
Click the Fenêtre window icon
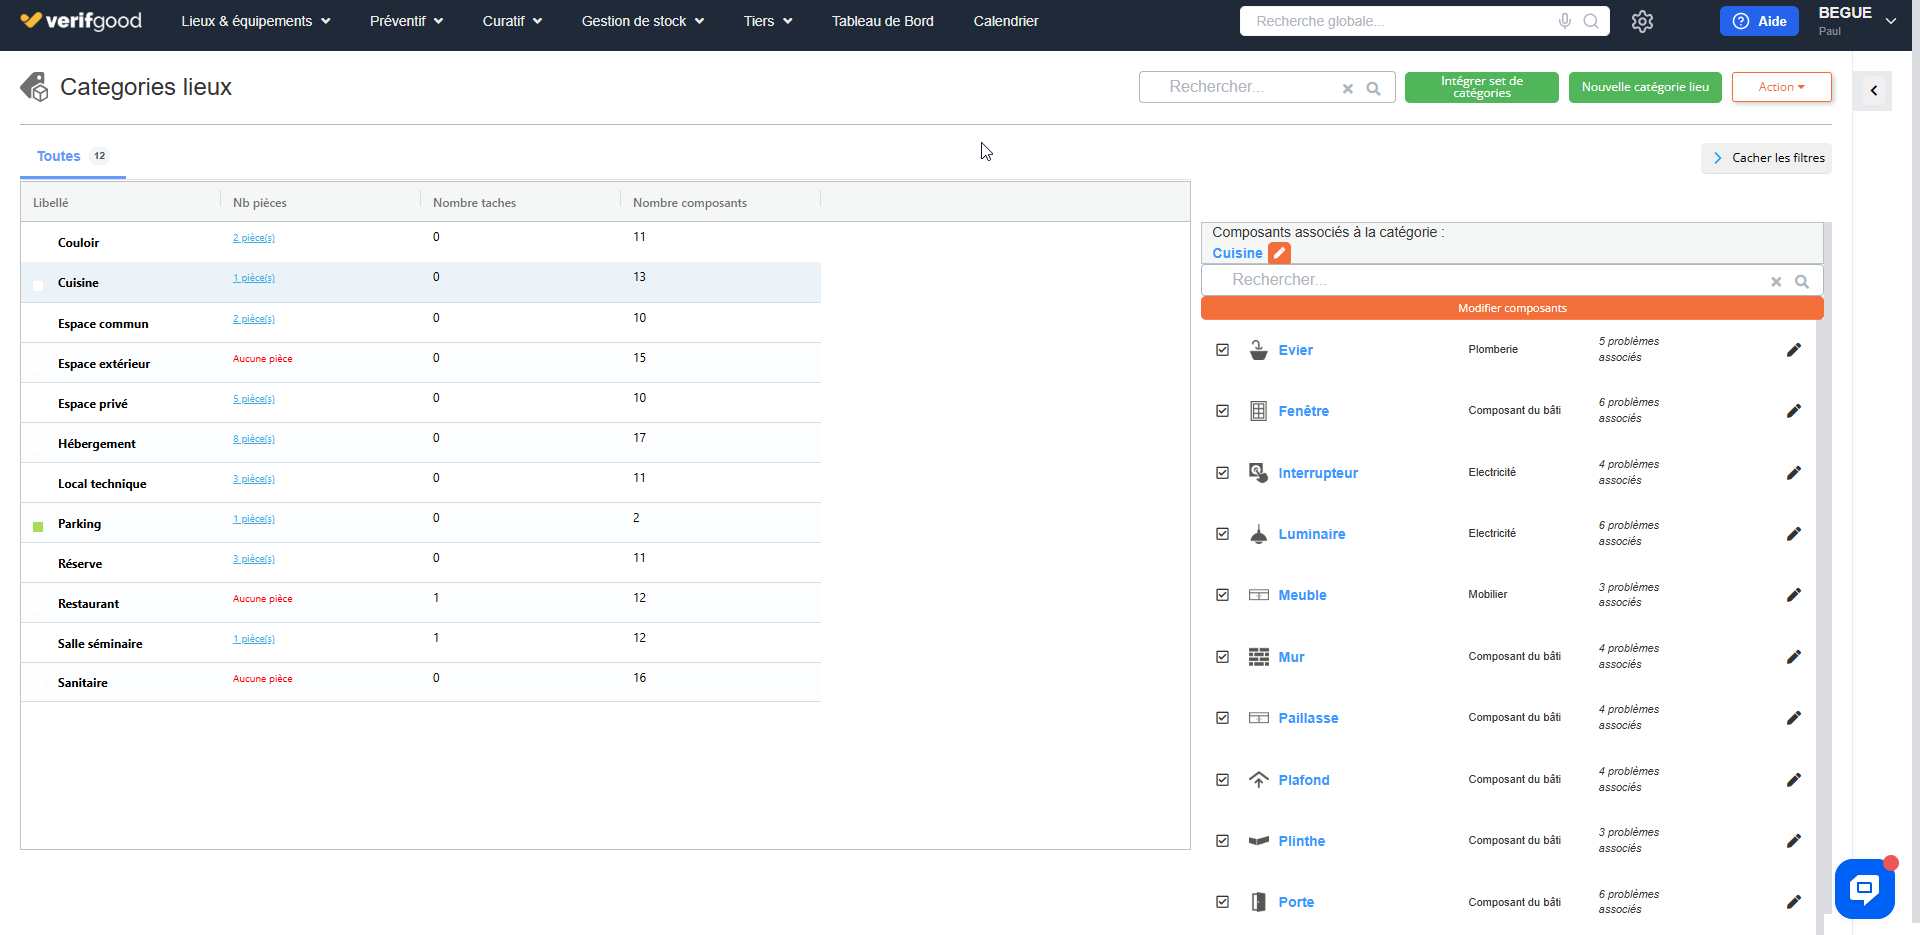click(x=1259, y=411)
